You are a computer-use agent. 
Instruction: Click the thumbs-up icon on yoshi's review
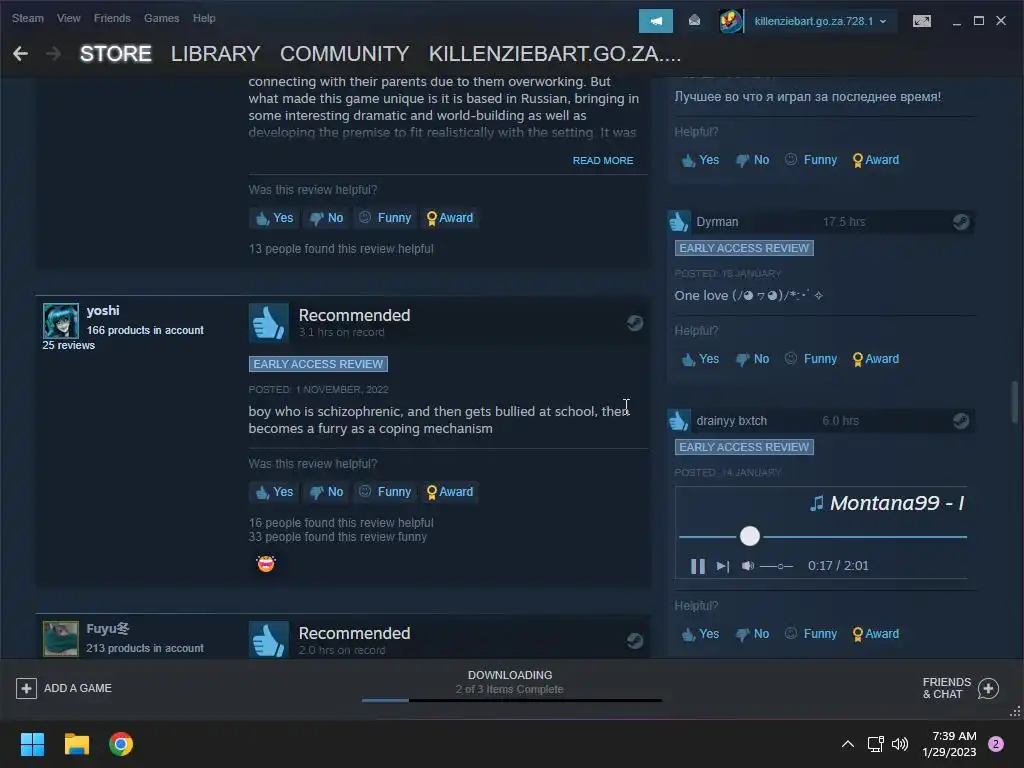pos(268,323)
